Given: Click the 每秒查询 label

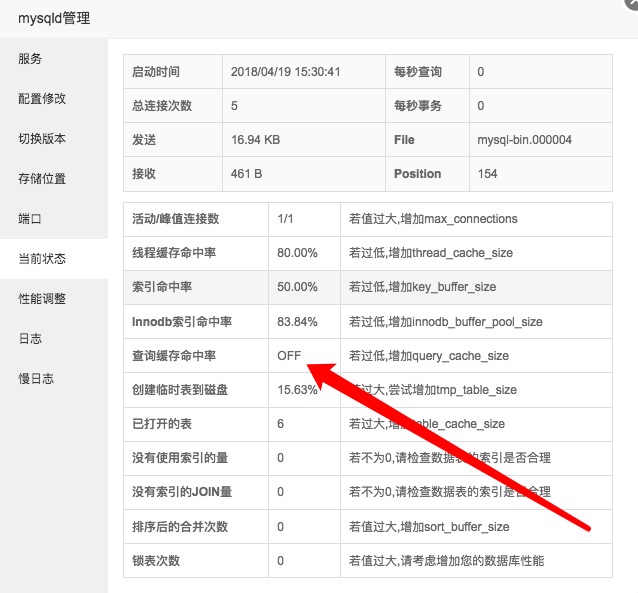Looking at the screenshot, I should [417, 72].
